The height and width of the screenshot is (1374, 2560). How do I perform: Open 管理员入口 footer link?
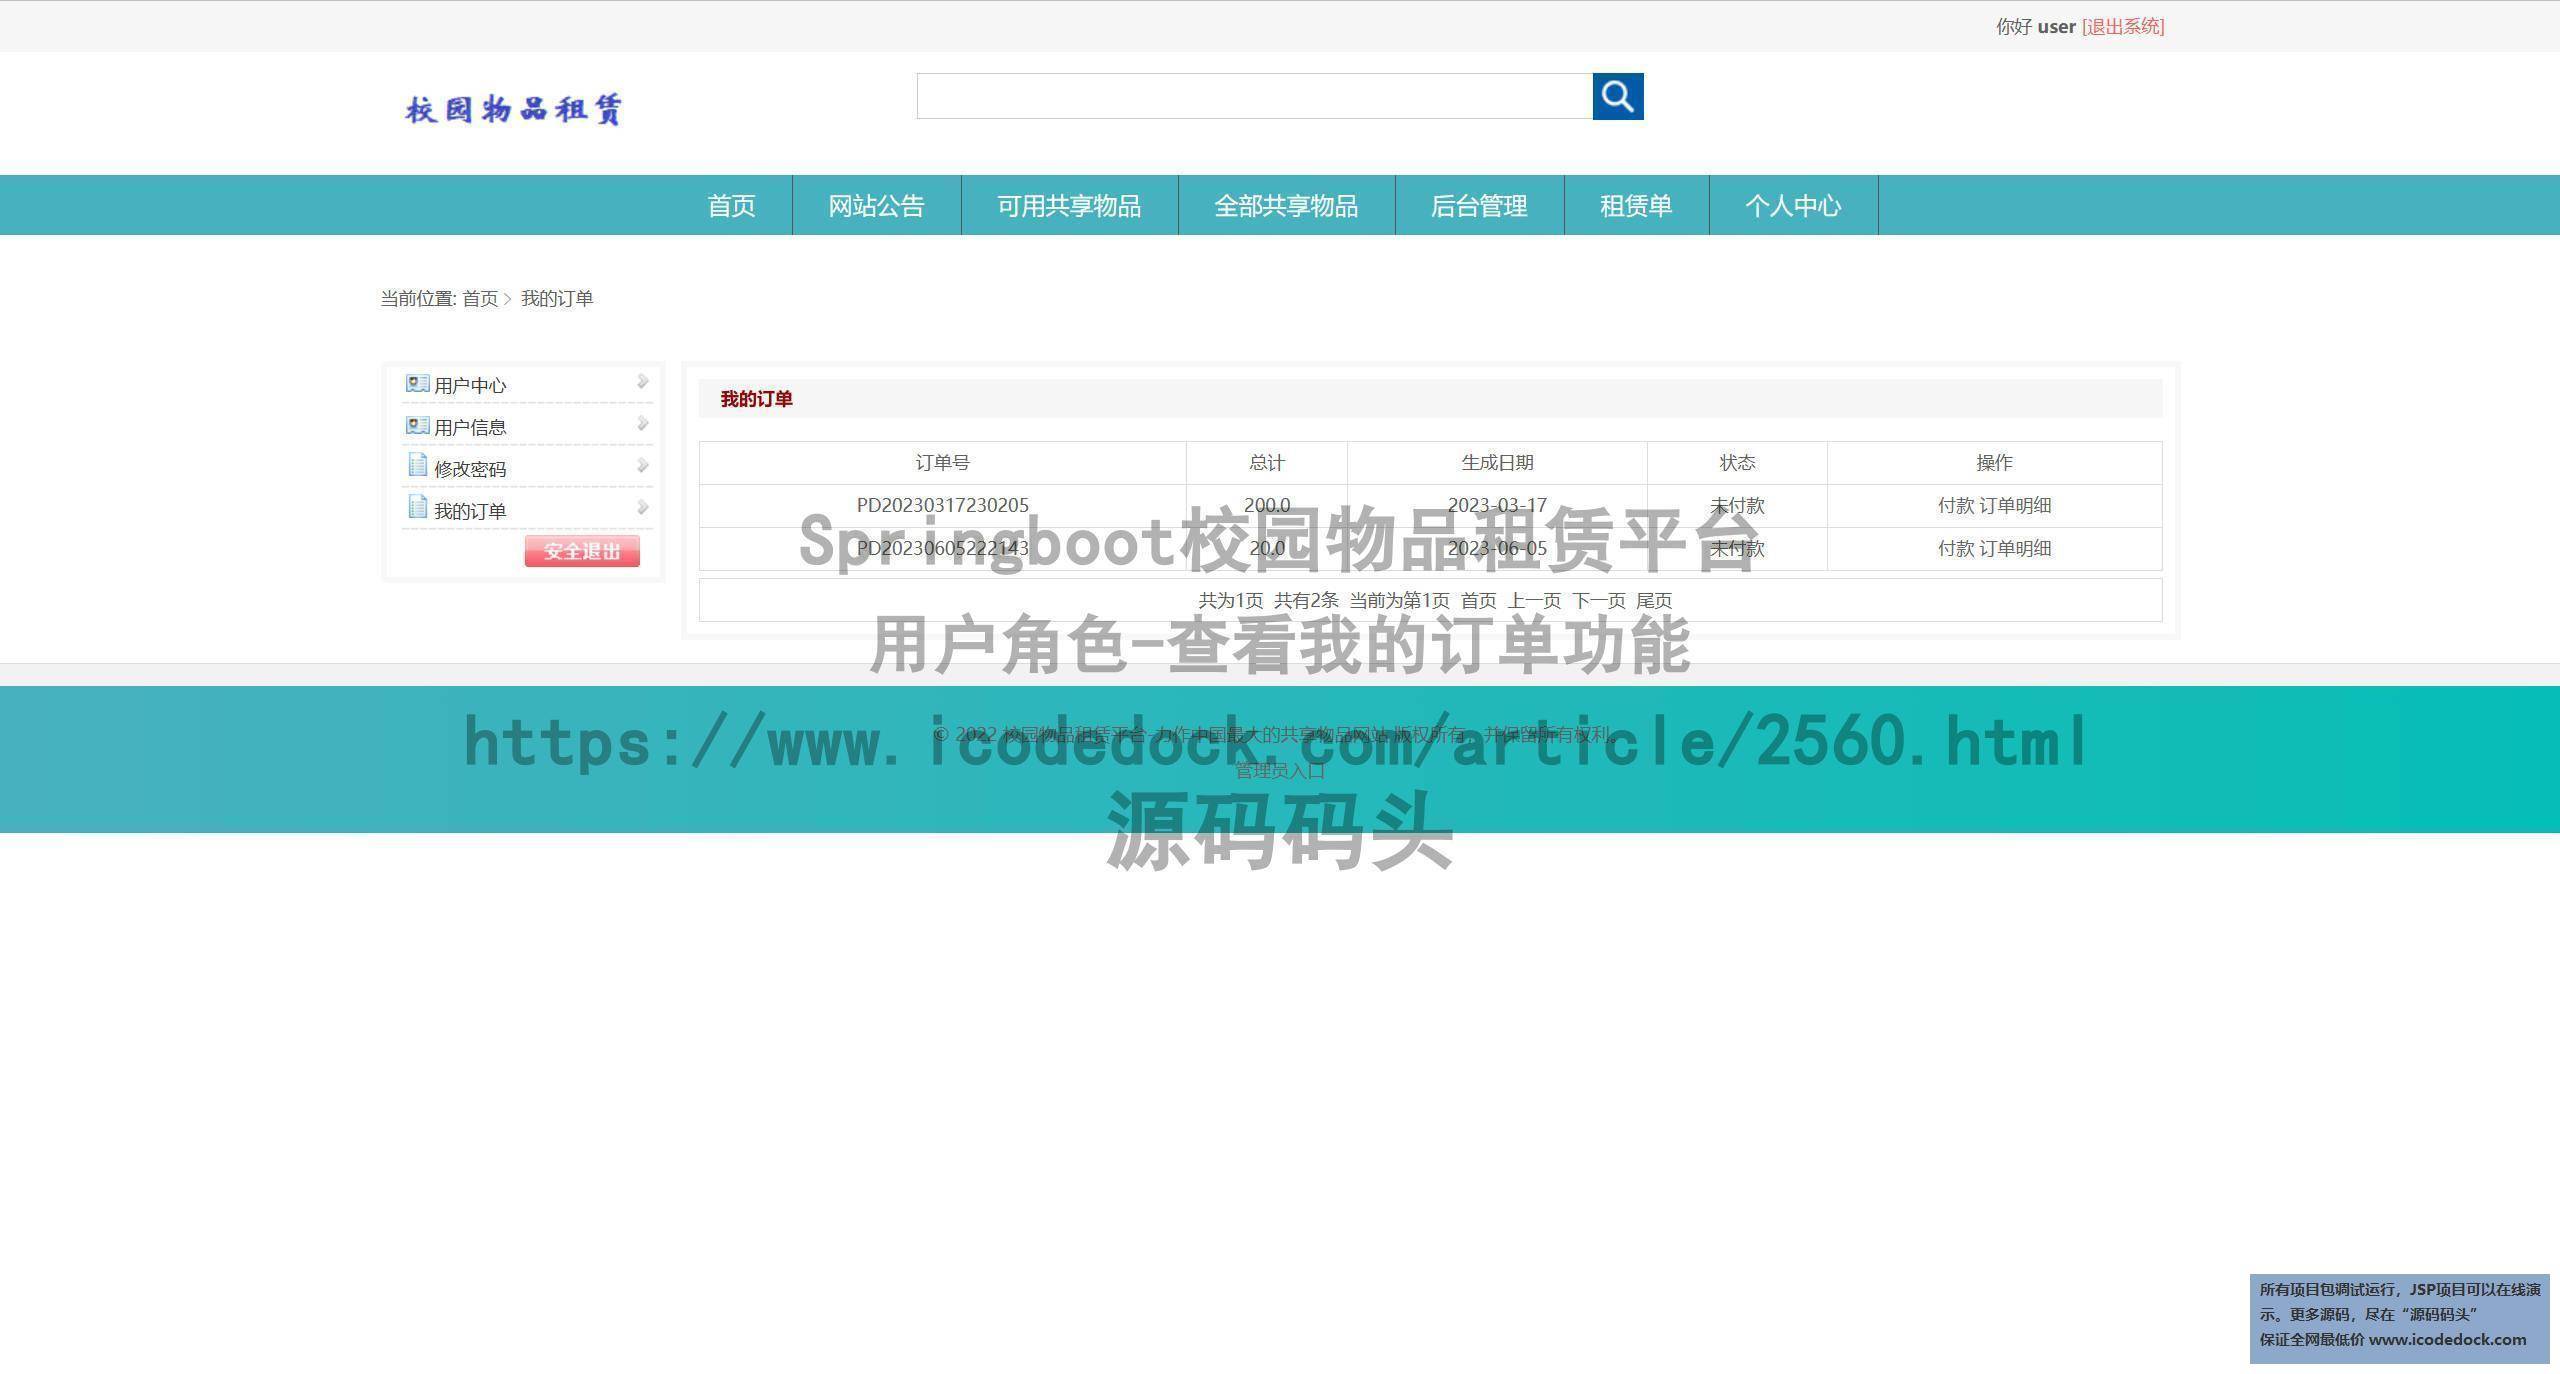pos(1280,771)
